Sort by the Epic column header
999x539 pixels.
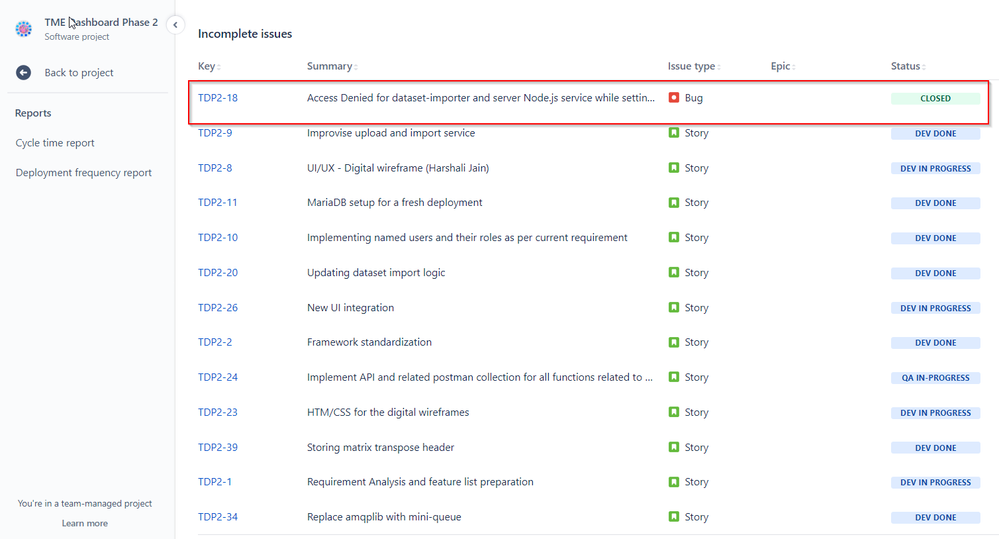[x=783, y=66]
